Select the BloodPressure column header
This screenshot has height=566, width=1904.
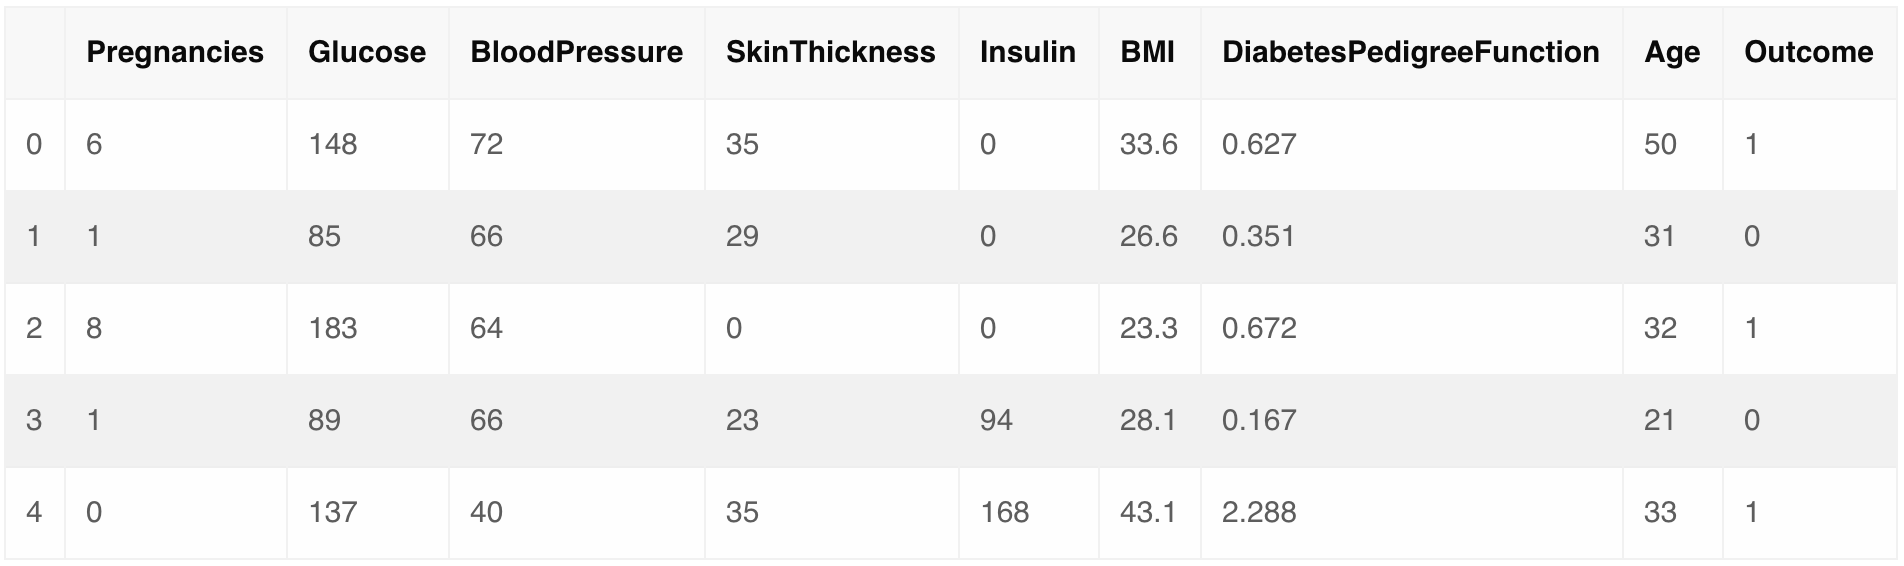pos(576,53)
